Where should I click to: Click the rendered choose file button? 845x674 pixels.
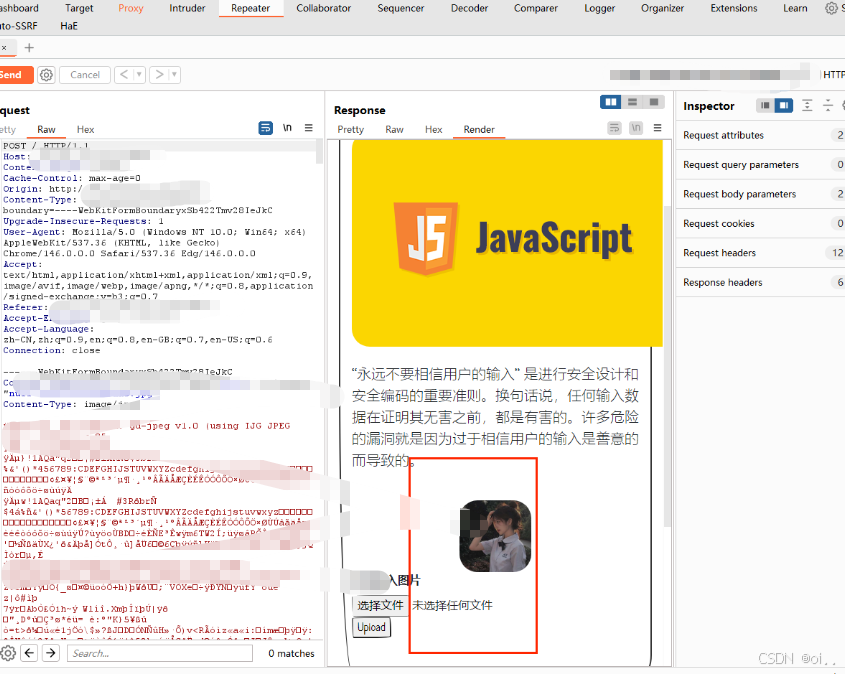tap(380, 605)
